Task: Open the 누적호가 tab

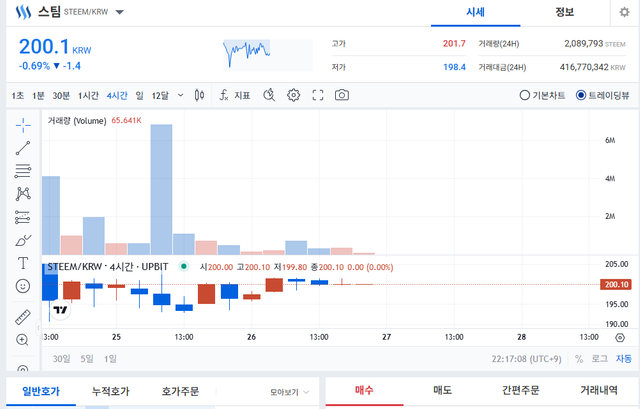Action: tap(110, 391)
